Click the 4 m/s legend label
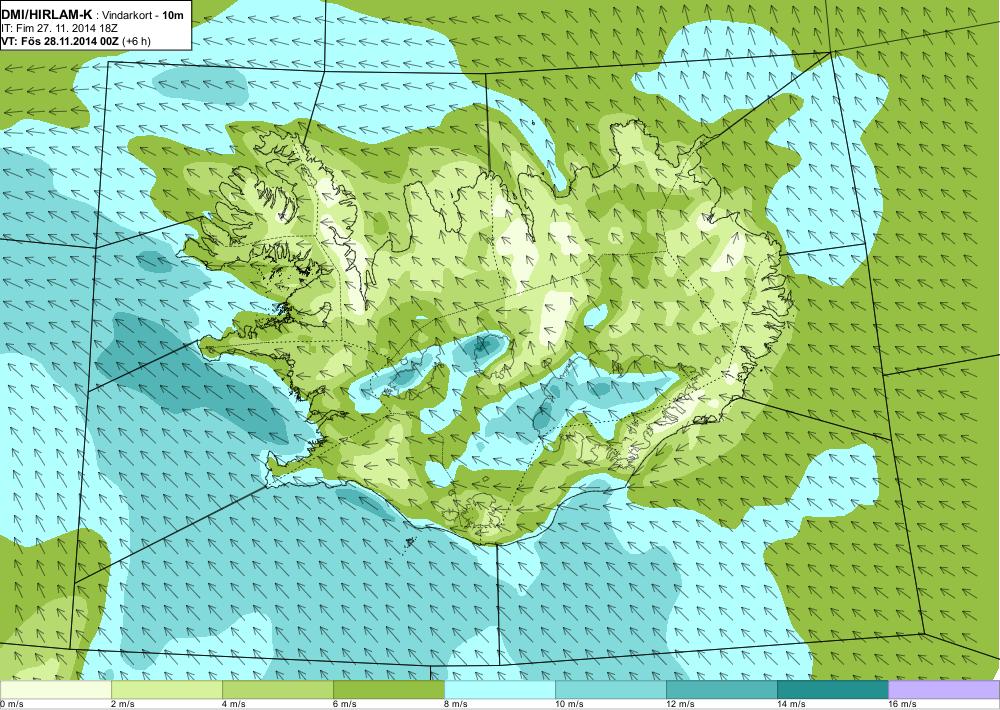The image size is (1000, 710). pos(234,704)
